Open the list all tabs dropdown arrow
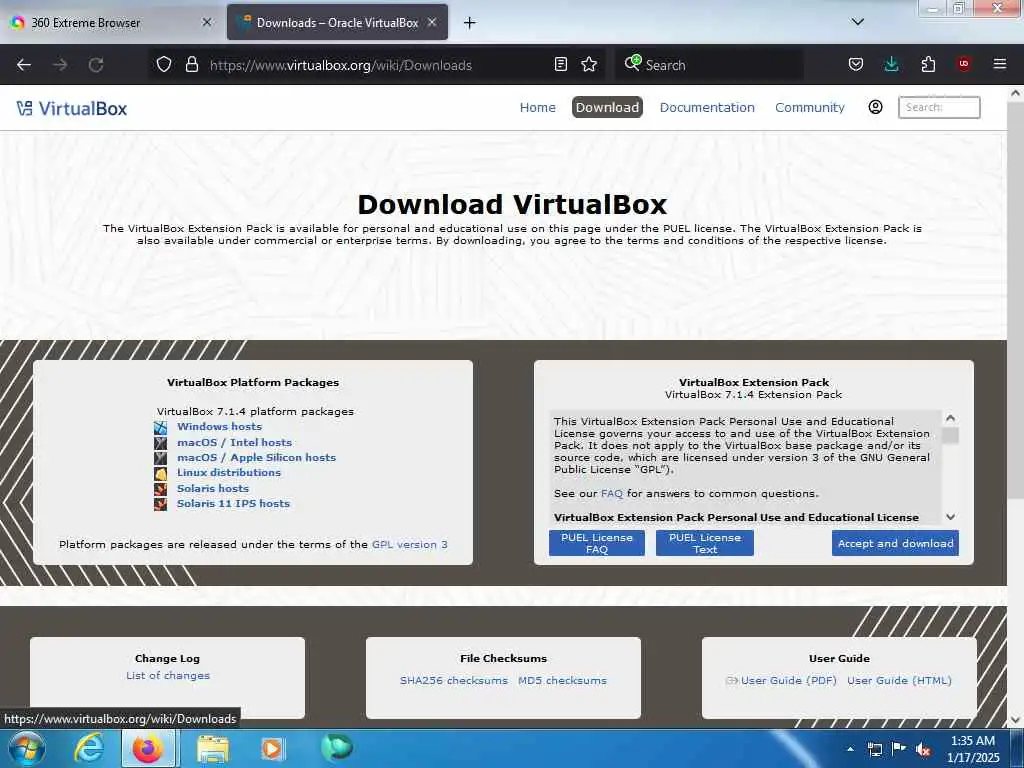The height and width of the screenshot is (768, 1024). coord(858,22)
